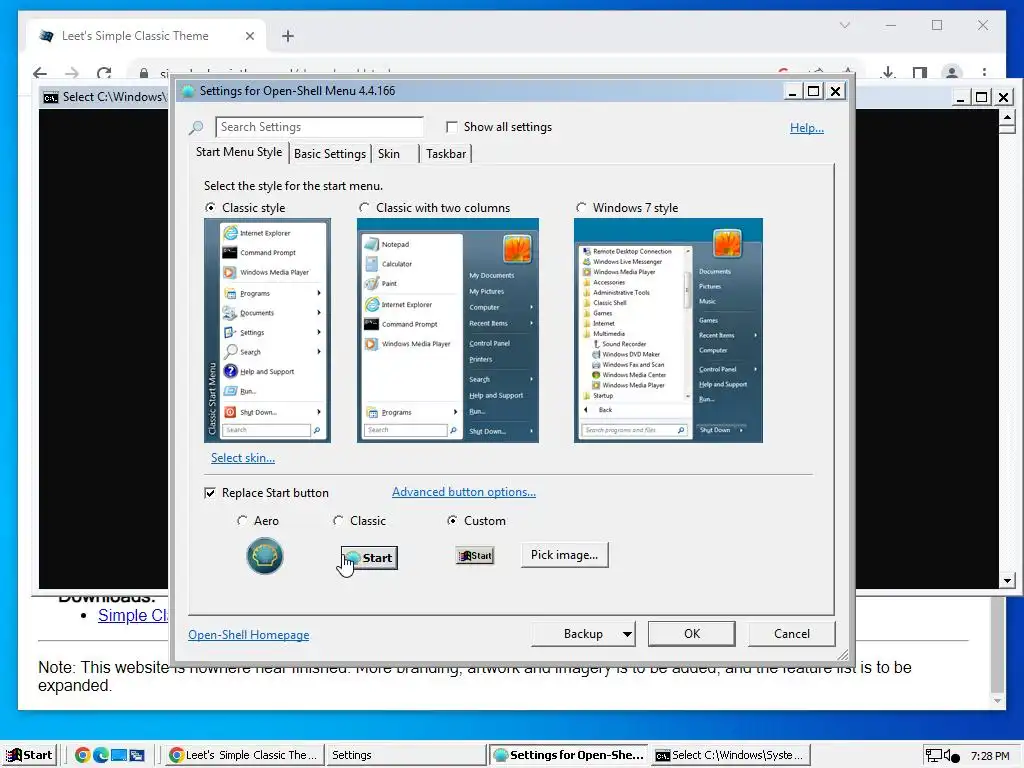Open a new Chrome tab with the plus icon
Image resolution: width=1024 pixels, height=768 pixels.
pos(287,36)
